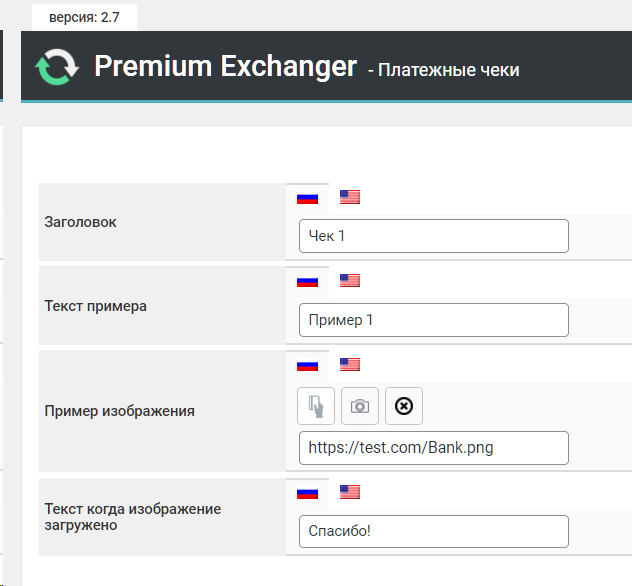632x586 pixels.
Task: Select Russian flag for Текст примера
Action: (307, 281)
